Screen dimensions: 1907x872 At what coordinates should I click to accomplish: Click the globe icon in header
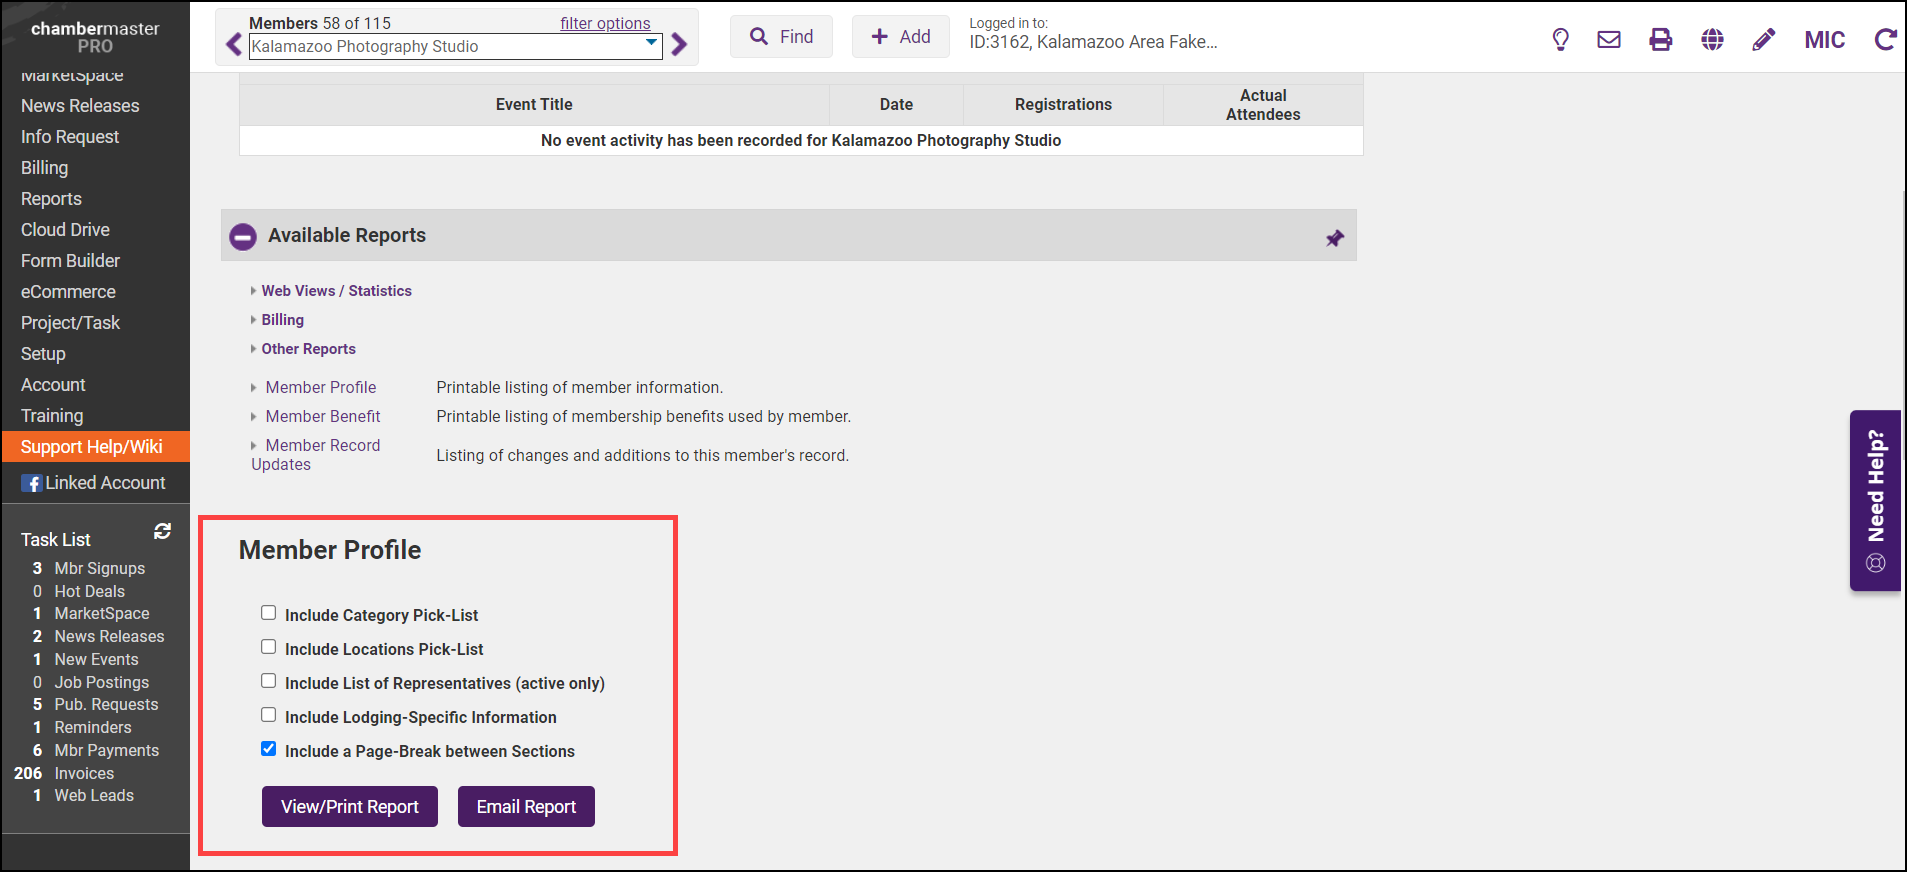click(x=1713, y=40)
